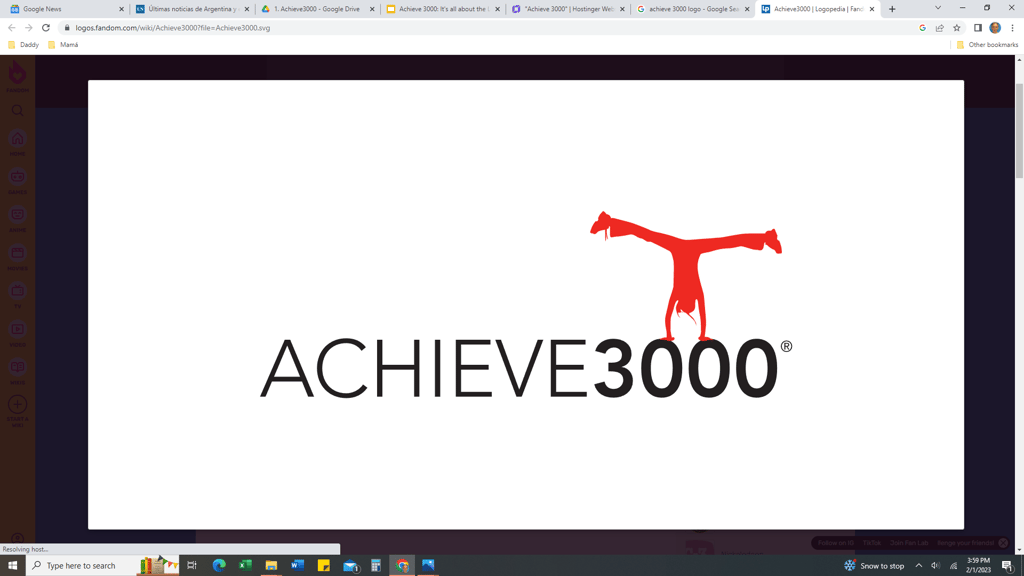Click the scrollbar down arrow

tap(1019, 551)
